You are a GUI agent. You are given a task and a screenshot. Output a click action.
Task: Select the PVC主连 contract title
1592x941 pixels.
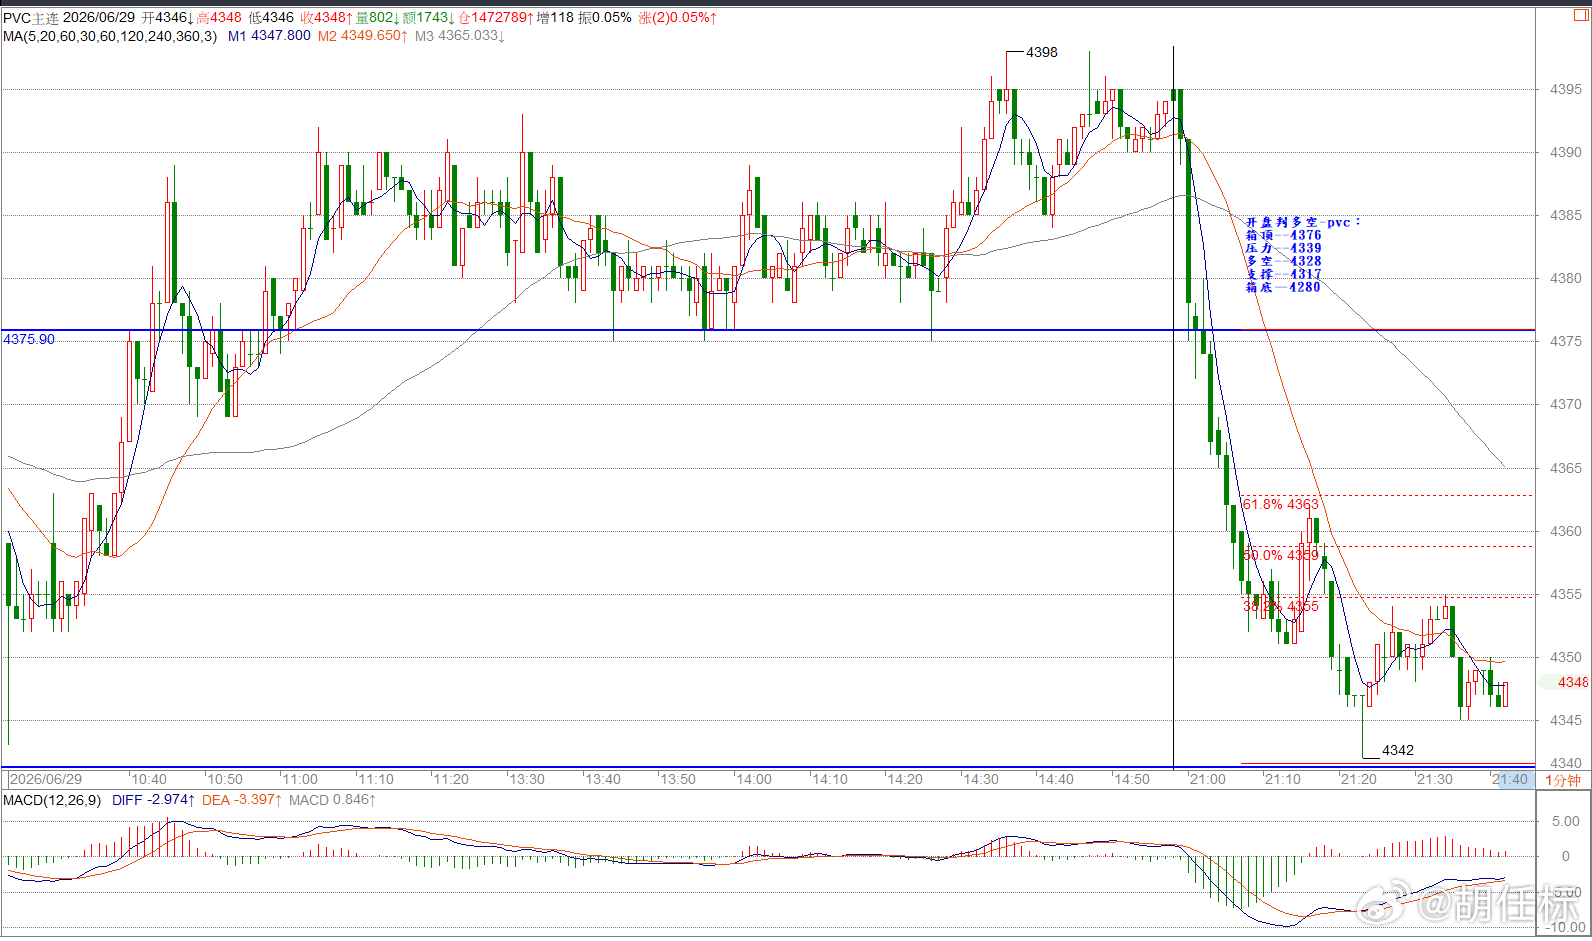[x=30, y=18]
